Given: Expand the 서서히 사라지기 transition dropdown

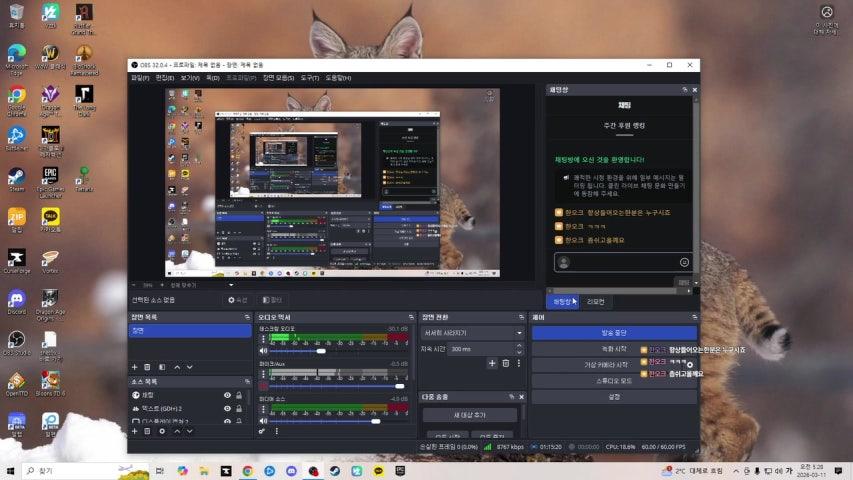Looking at the screenshot, I should (472, 332).
